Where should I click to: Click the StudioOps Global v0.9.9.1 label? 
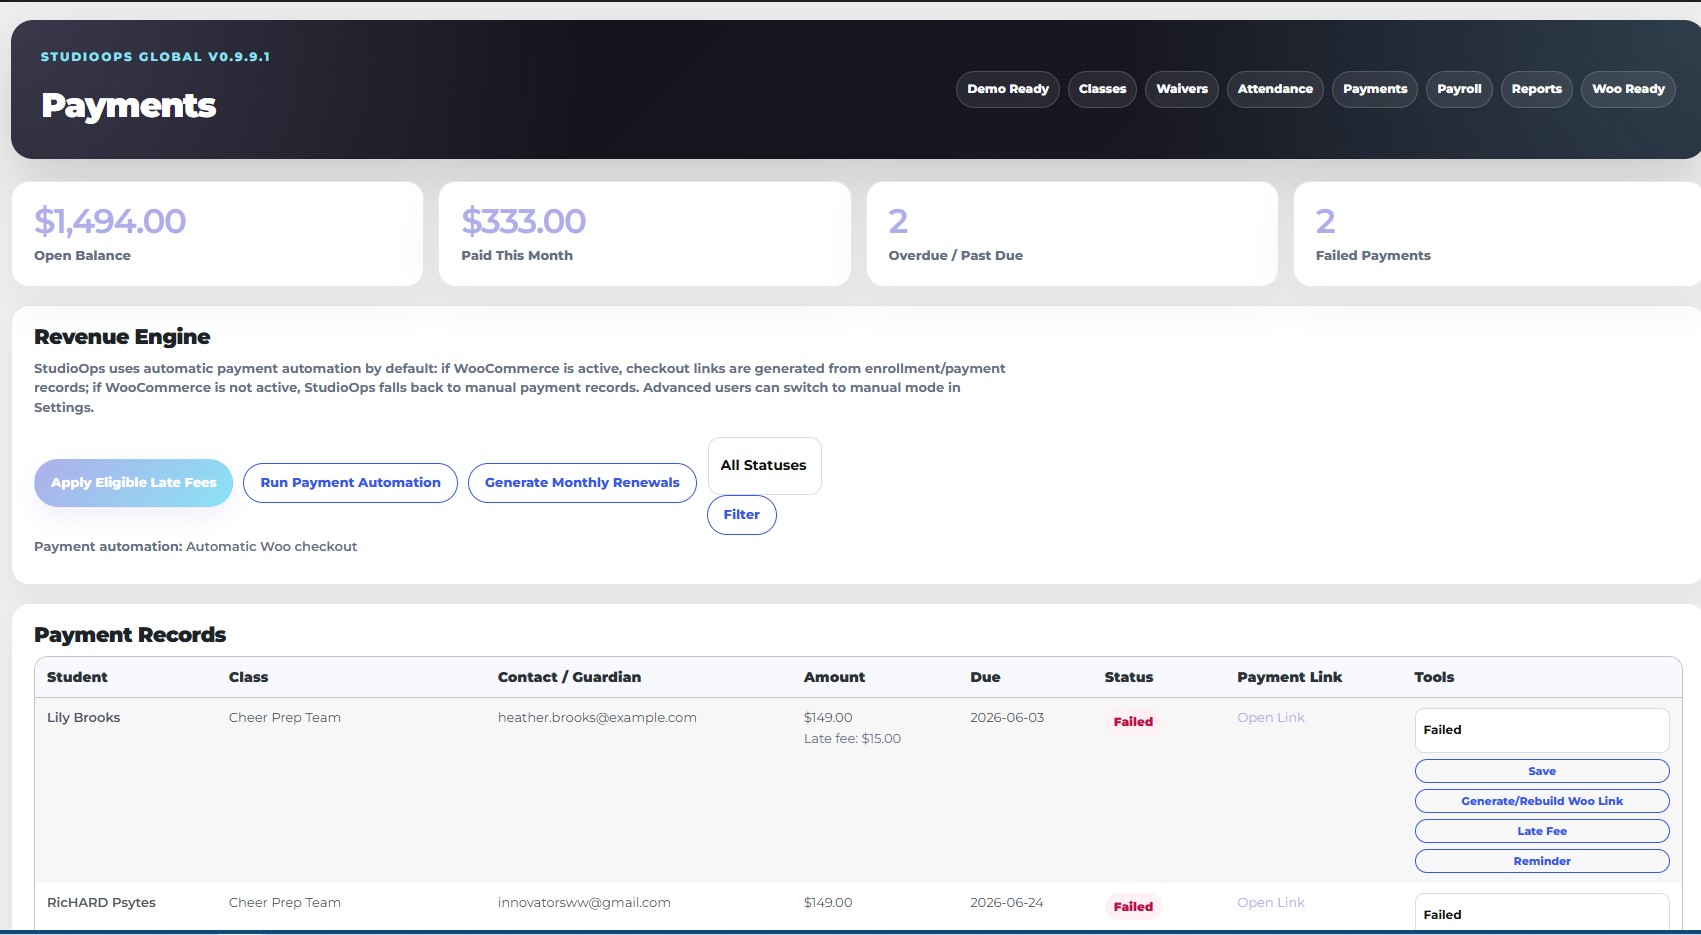155,57
